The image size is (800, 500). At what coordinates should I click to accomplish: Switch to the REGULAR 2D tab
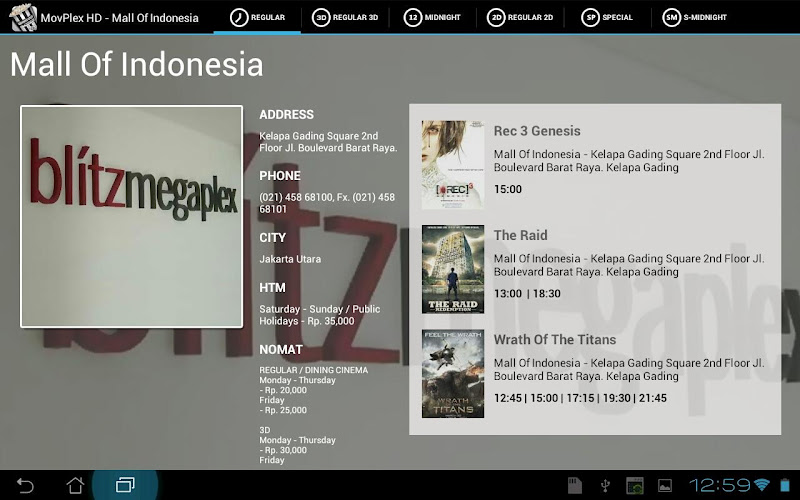tap(520, 17)
